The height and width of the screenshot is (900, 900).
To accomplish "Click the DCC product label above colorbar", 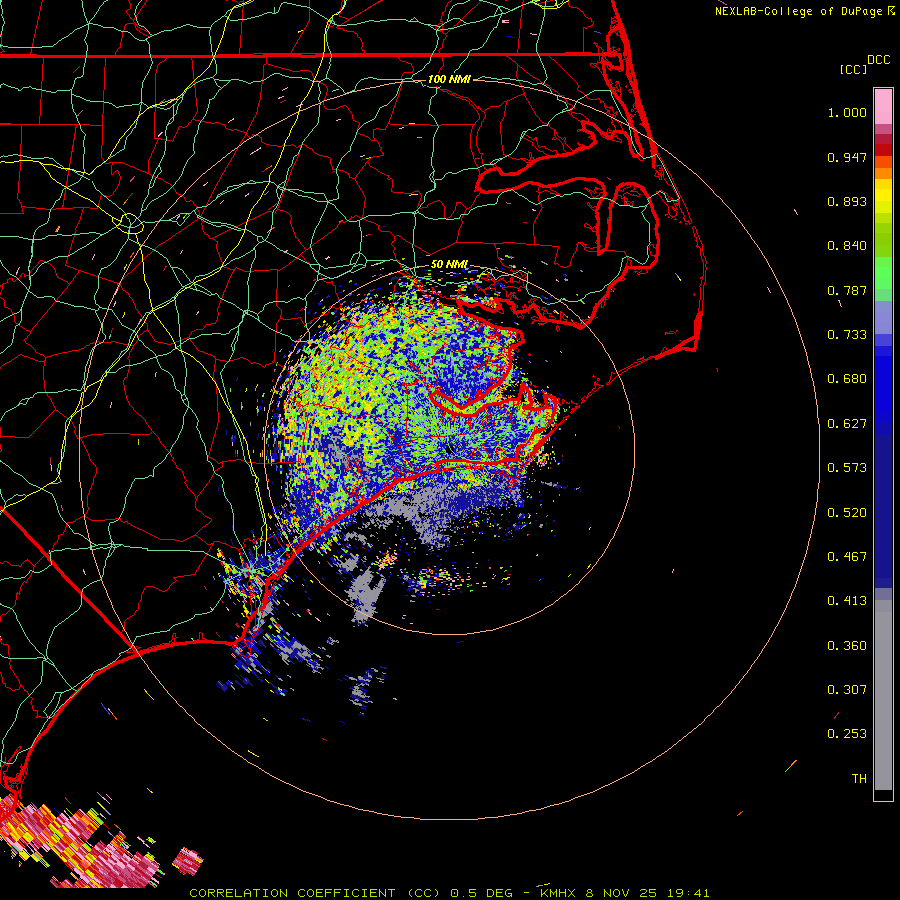I will pyautogui.click(x=878, y=60).
